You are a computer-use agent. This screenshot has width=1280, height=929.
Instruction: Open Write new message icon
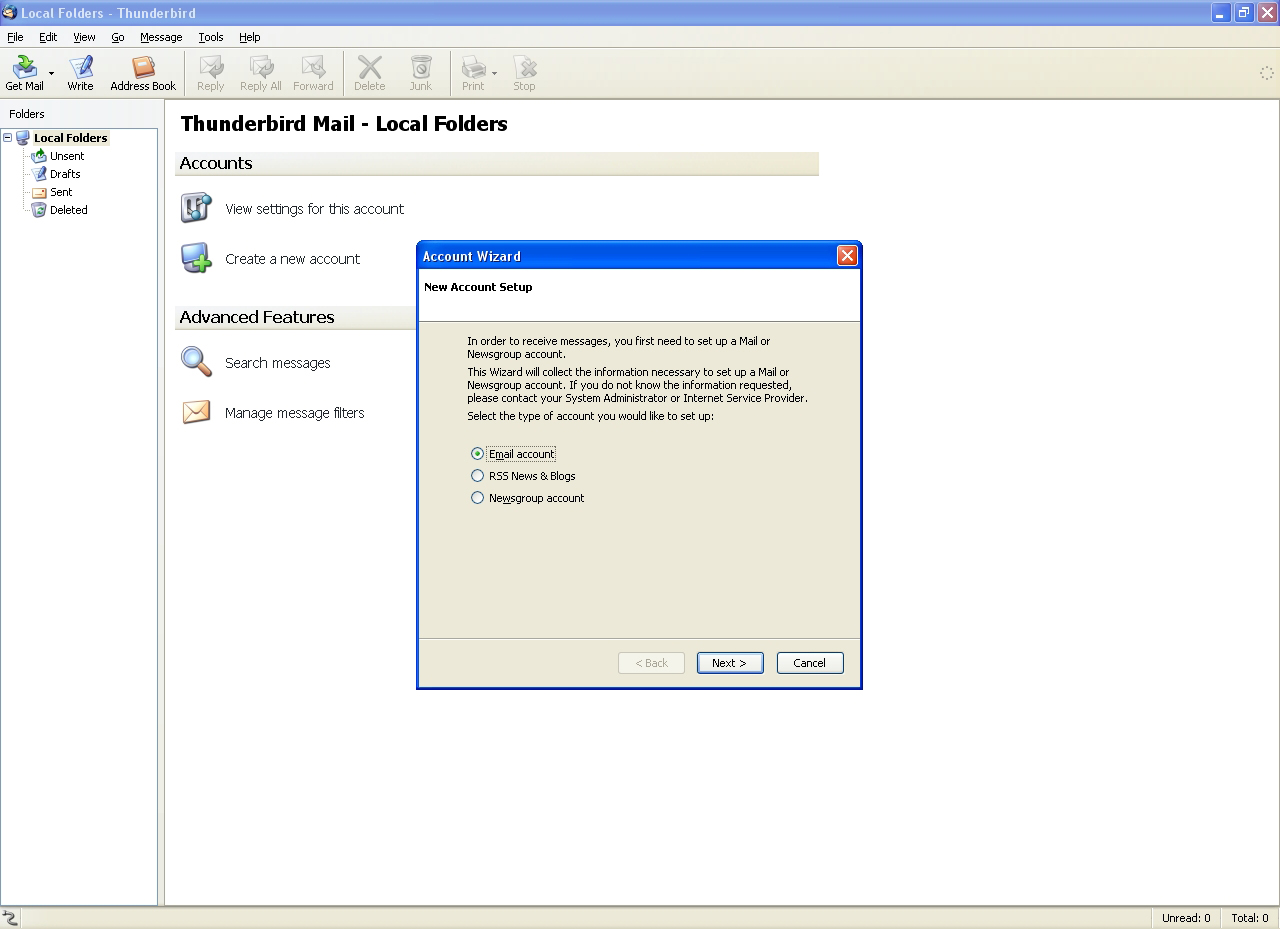pos(80,68)
